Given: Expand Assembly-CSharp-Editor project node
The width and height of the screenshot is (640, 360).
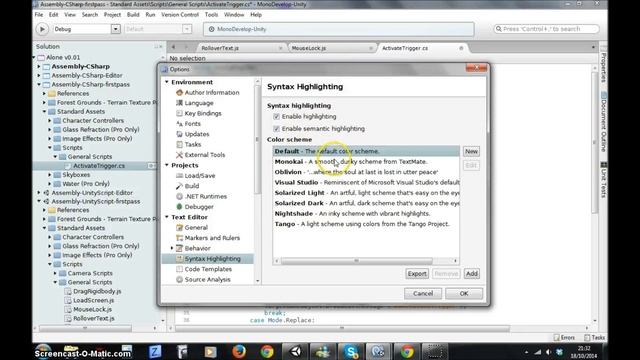Looking at the screenshot, I should 39,76.
